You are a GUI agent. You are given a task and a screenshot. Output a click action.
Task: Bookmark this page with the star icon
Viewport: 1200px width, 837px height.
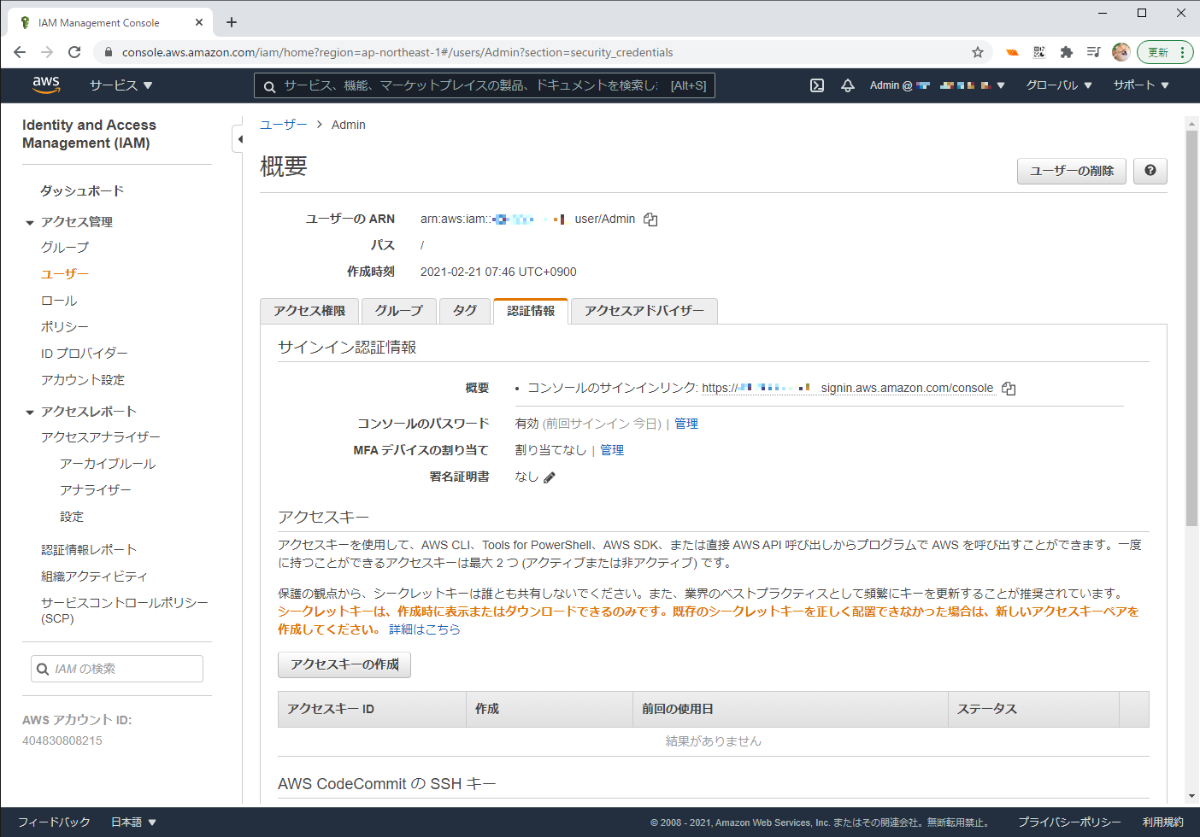click(x=978, y=52)
